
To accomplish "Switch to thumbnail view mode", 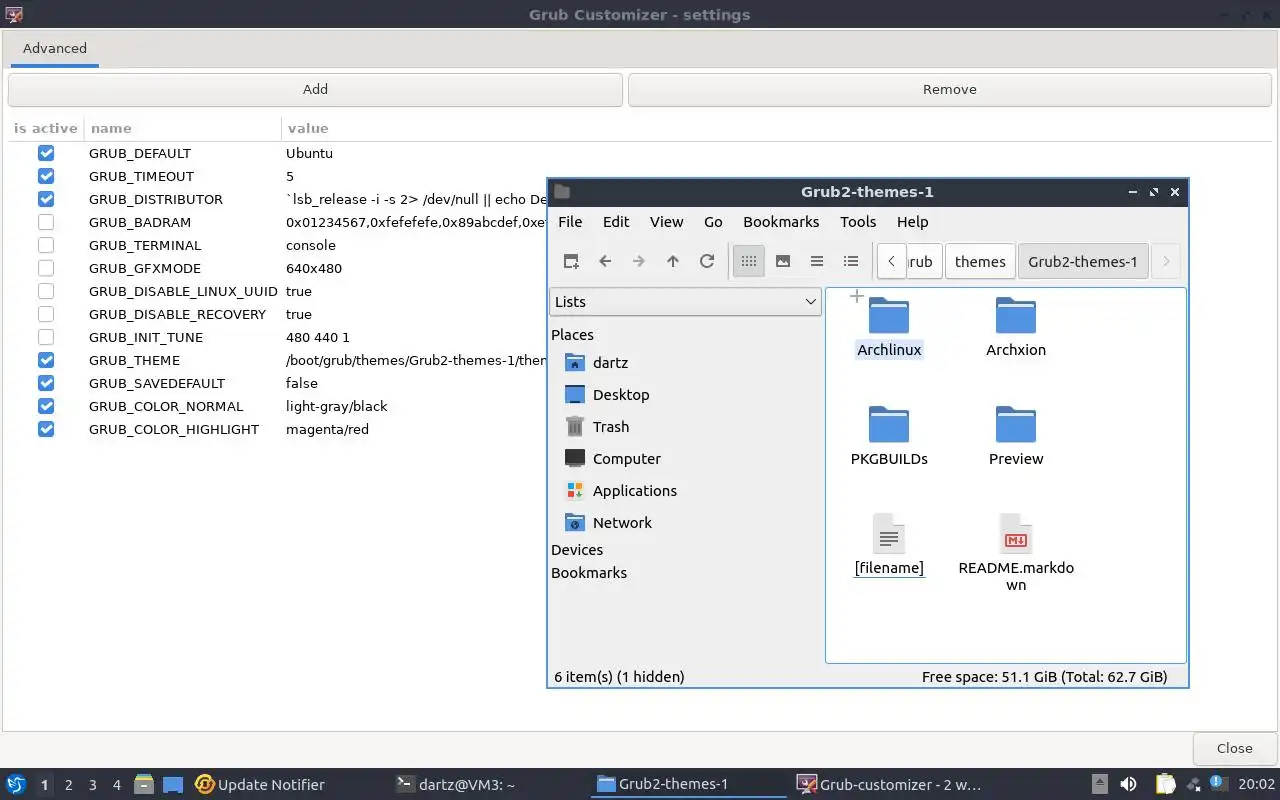I will tap(783, 261).
